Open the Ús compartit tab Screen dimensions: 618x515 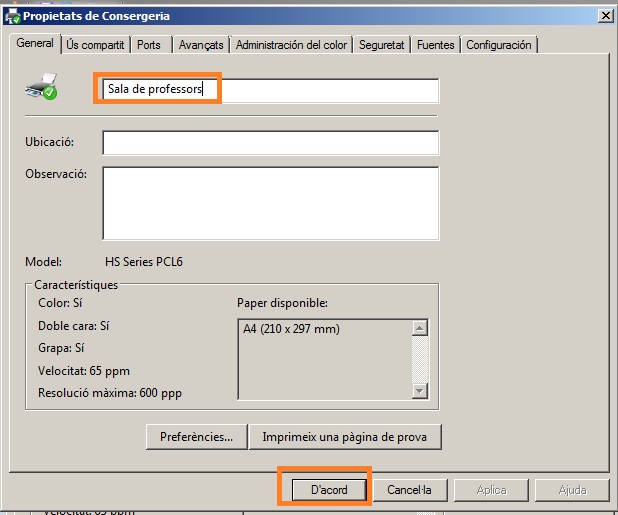click(x=95, y=45)
